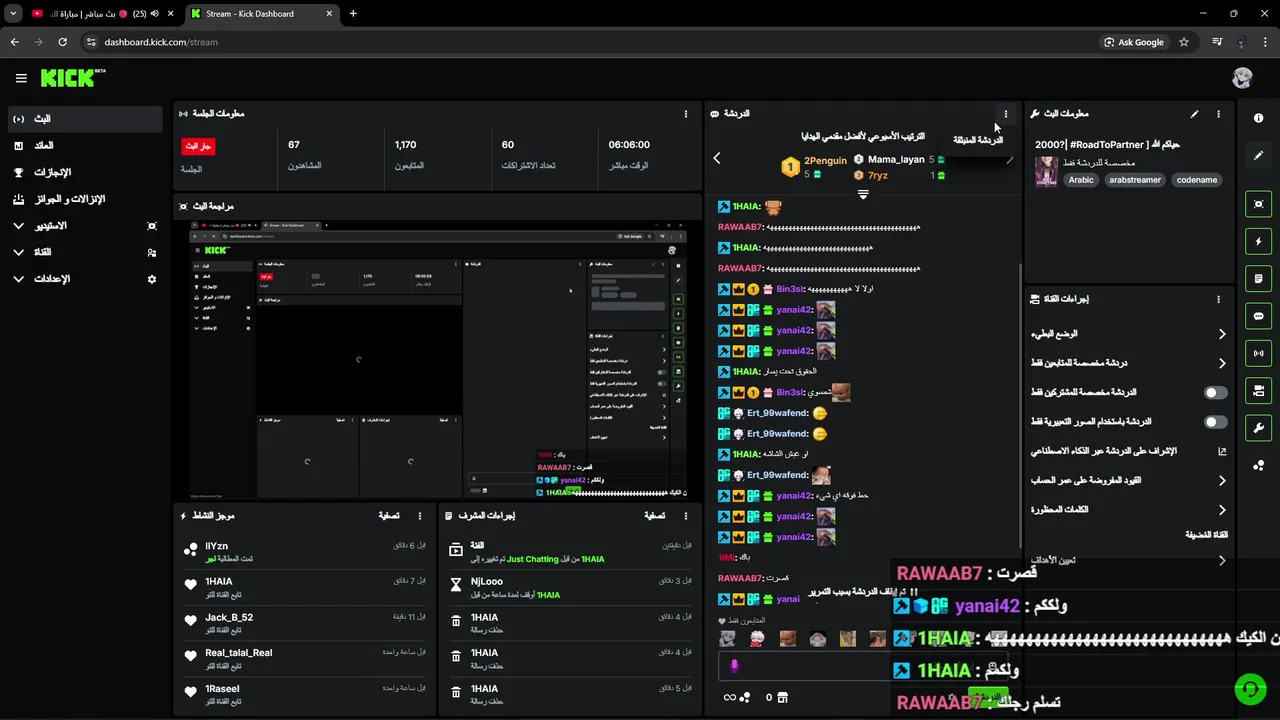Click تصفية filter in activity feed panel
1280x720 pixels.
[389, 516]
